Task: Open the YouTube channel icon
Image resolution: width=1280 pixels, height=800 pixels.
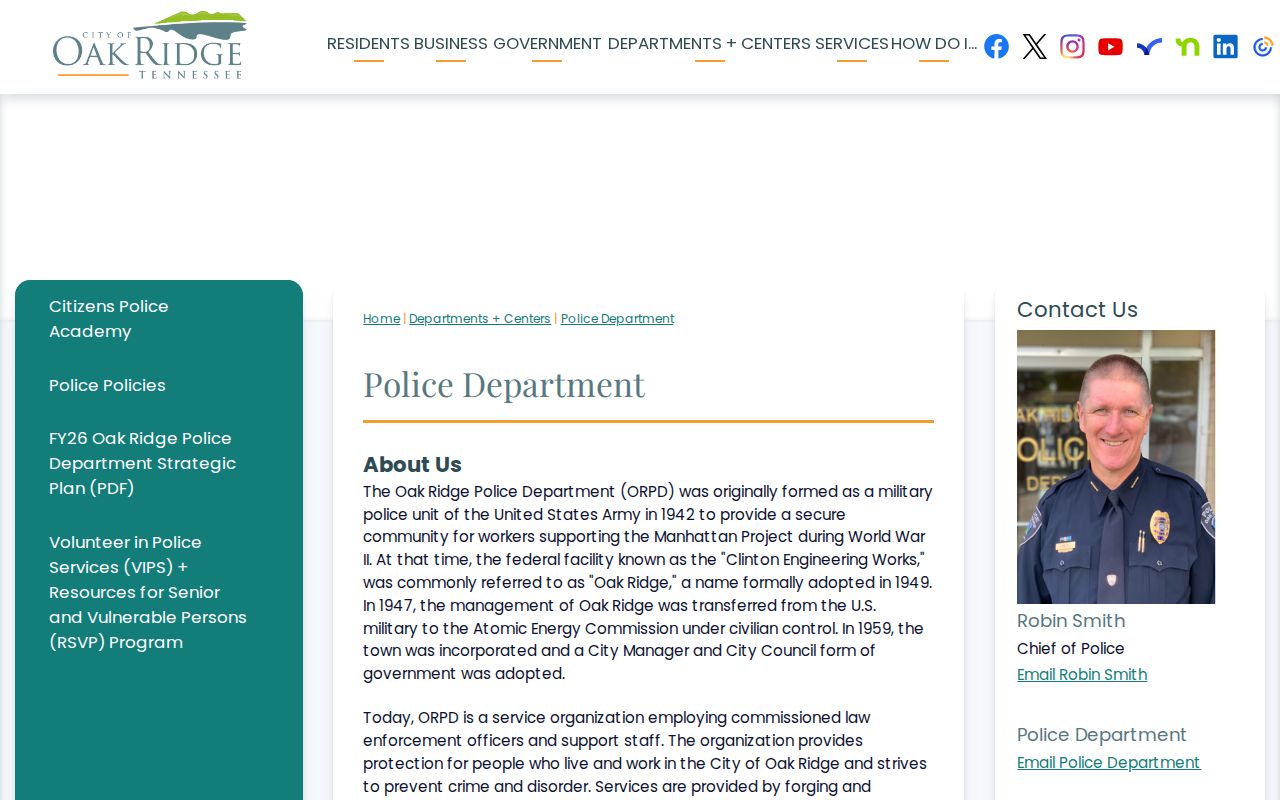Action: [1110, 46]
